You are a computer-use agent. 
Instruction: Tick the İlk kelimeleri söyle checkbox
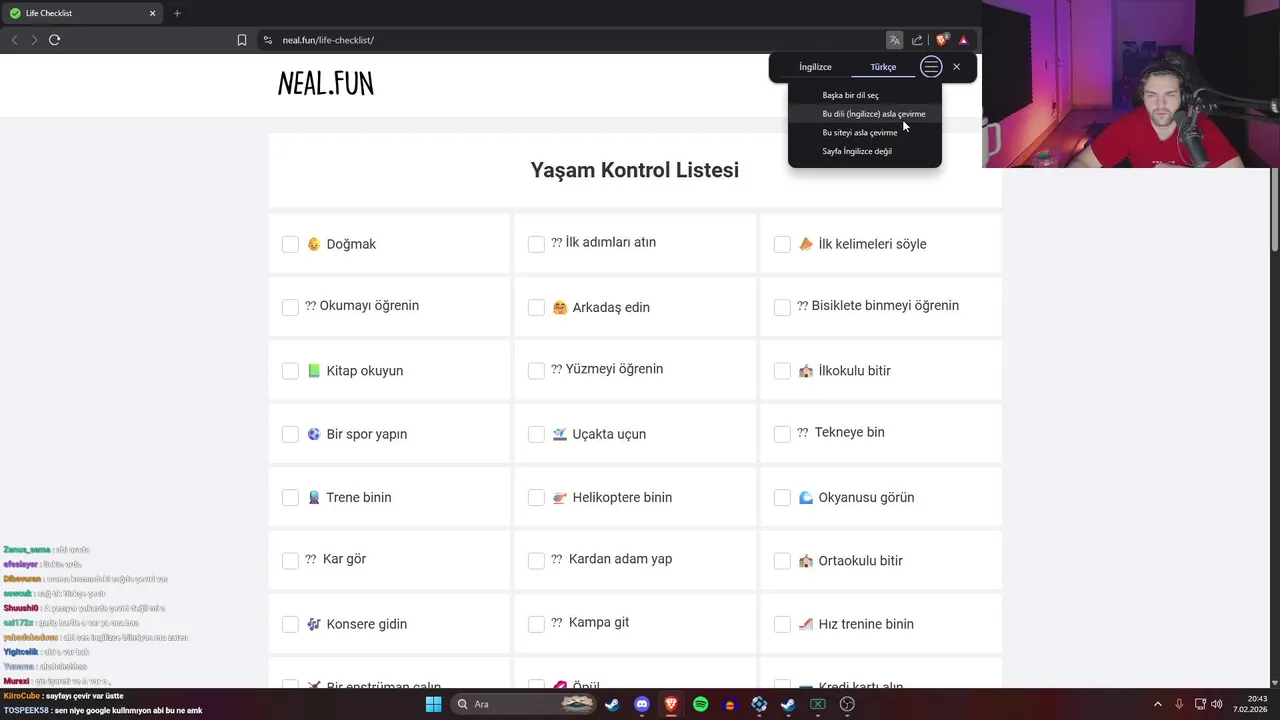point(782,244)
